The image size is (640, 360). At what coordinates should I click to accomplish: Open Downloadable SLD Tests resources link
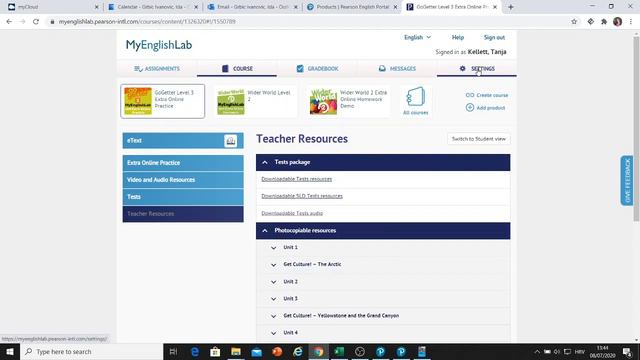[x=302, y=196]
